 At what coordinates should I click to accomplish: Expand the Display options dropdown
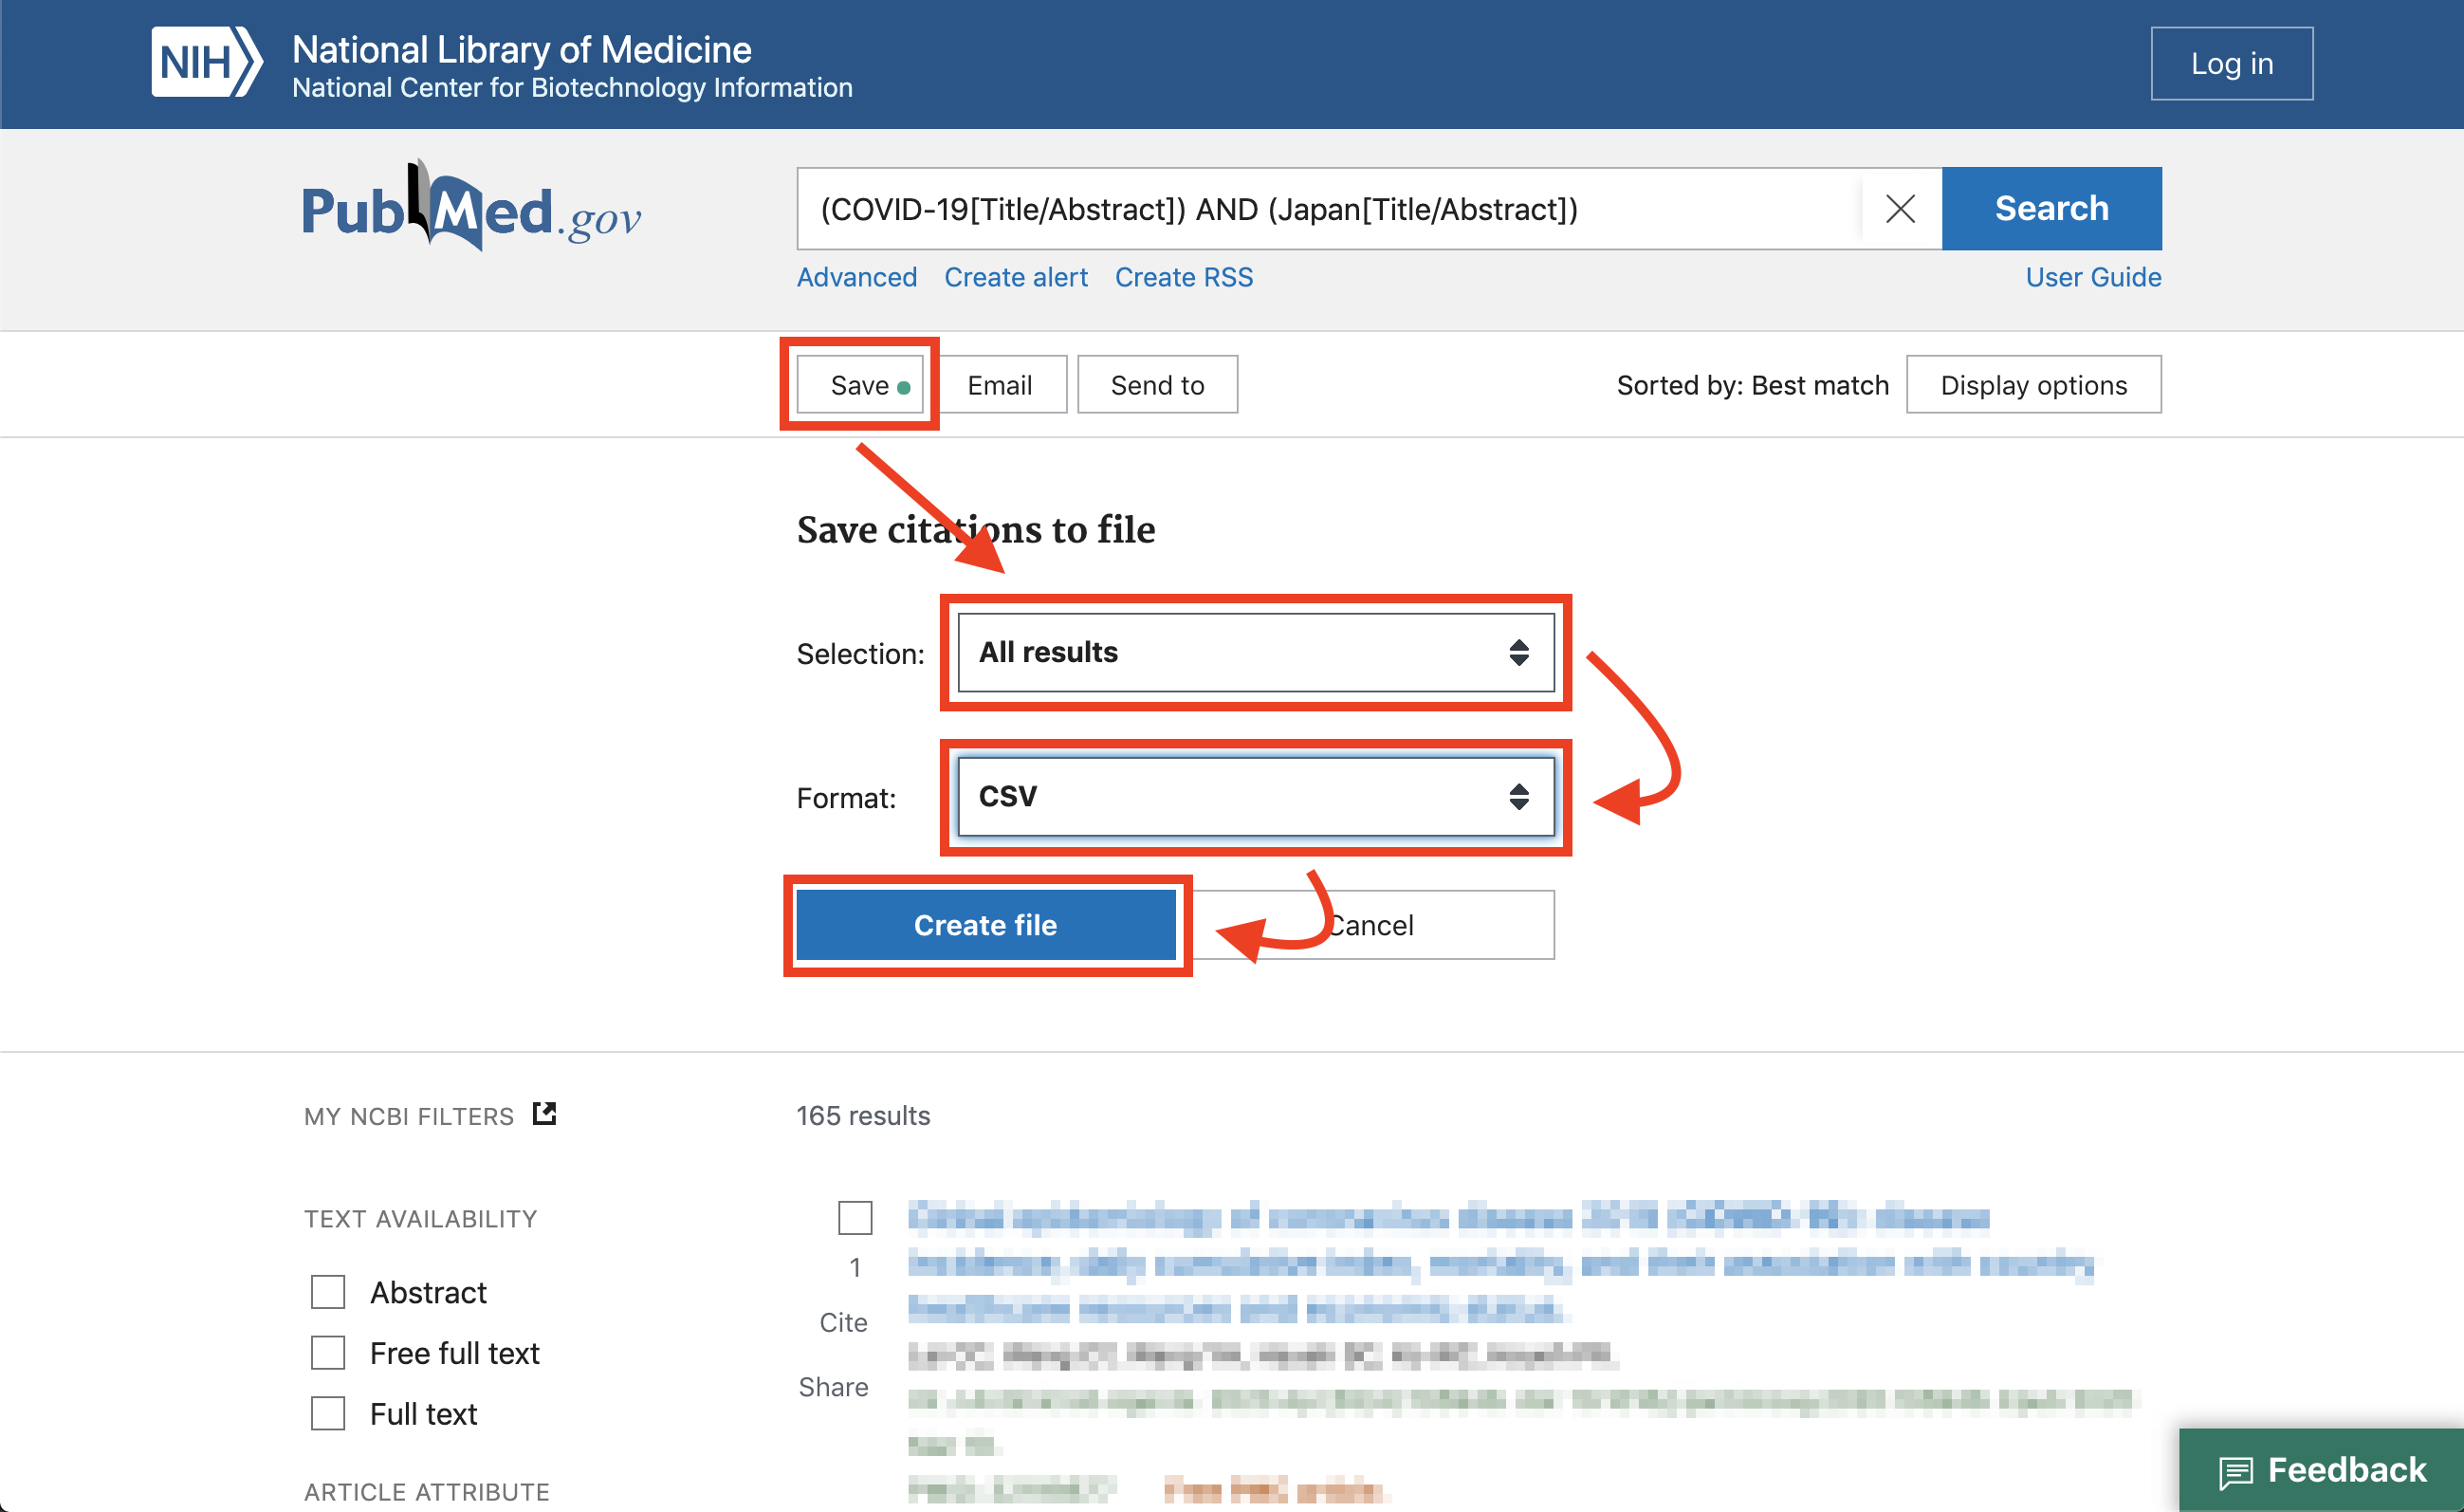click(2034, 384)
